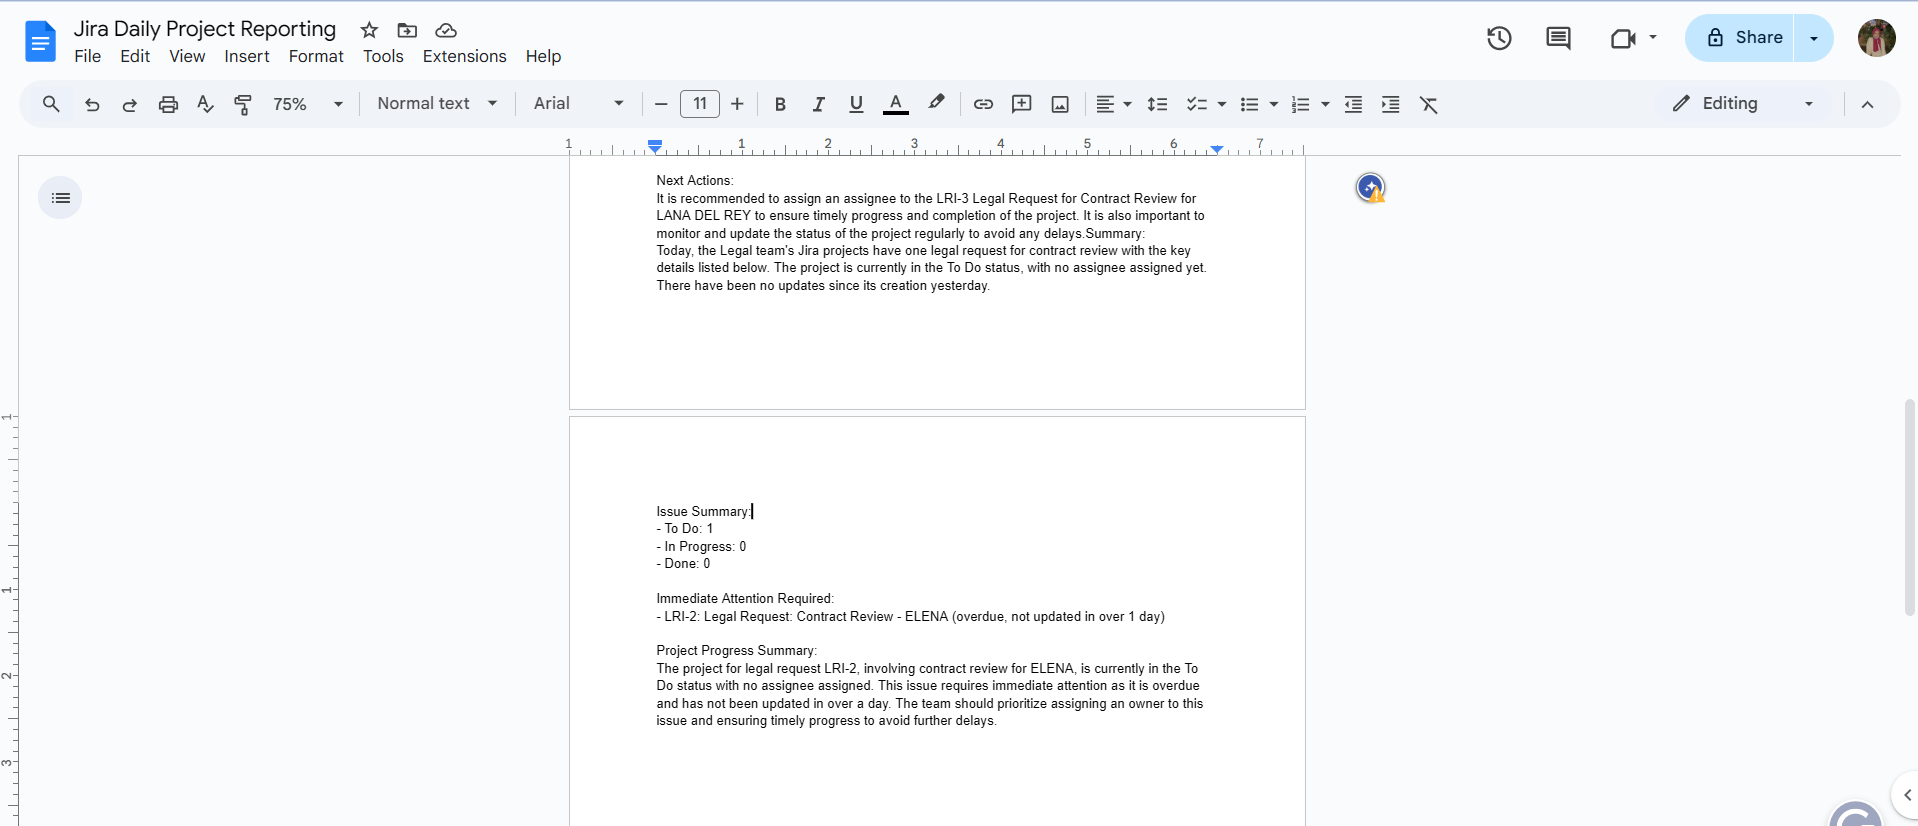Image resolution: width=1918 pixels, height=826 pixels.
Task: Rename the Jira Daily Project Reporting title
Action: pyautogui.click(x=205, y=29)
